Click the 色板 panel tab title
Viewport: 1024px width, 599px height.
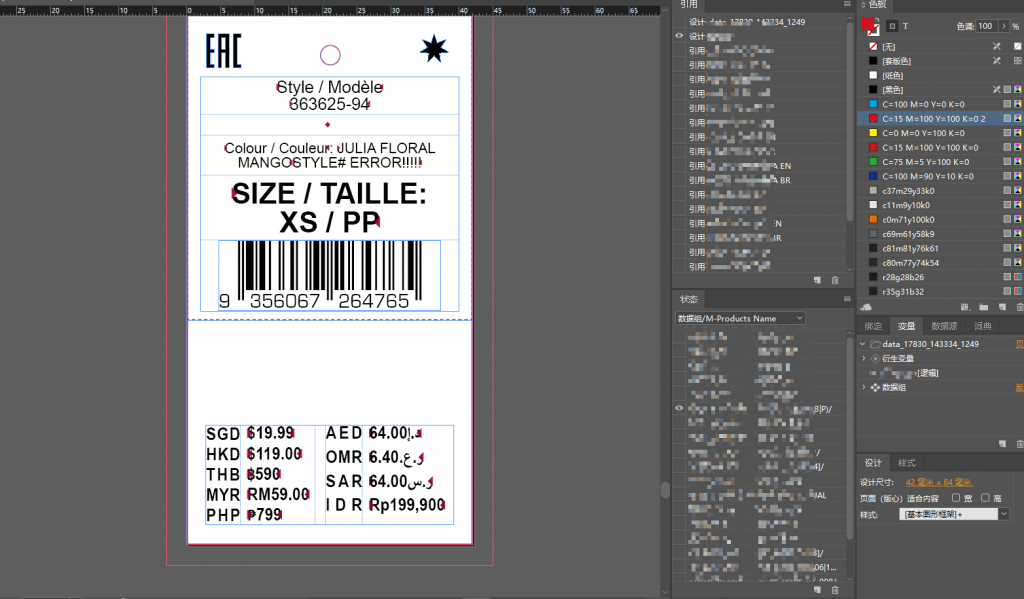tap(877, 4)
